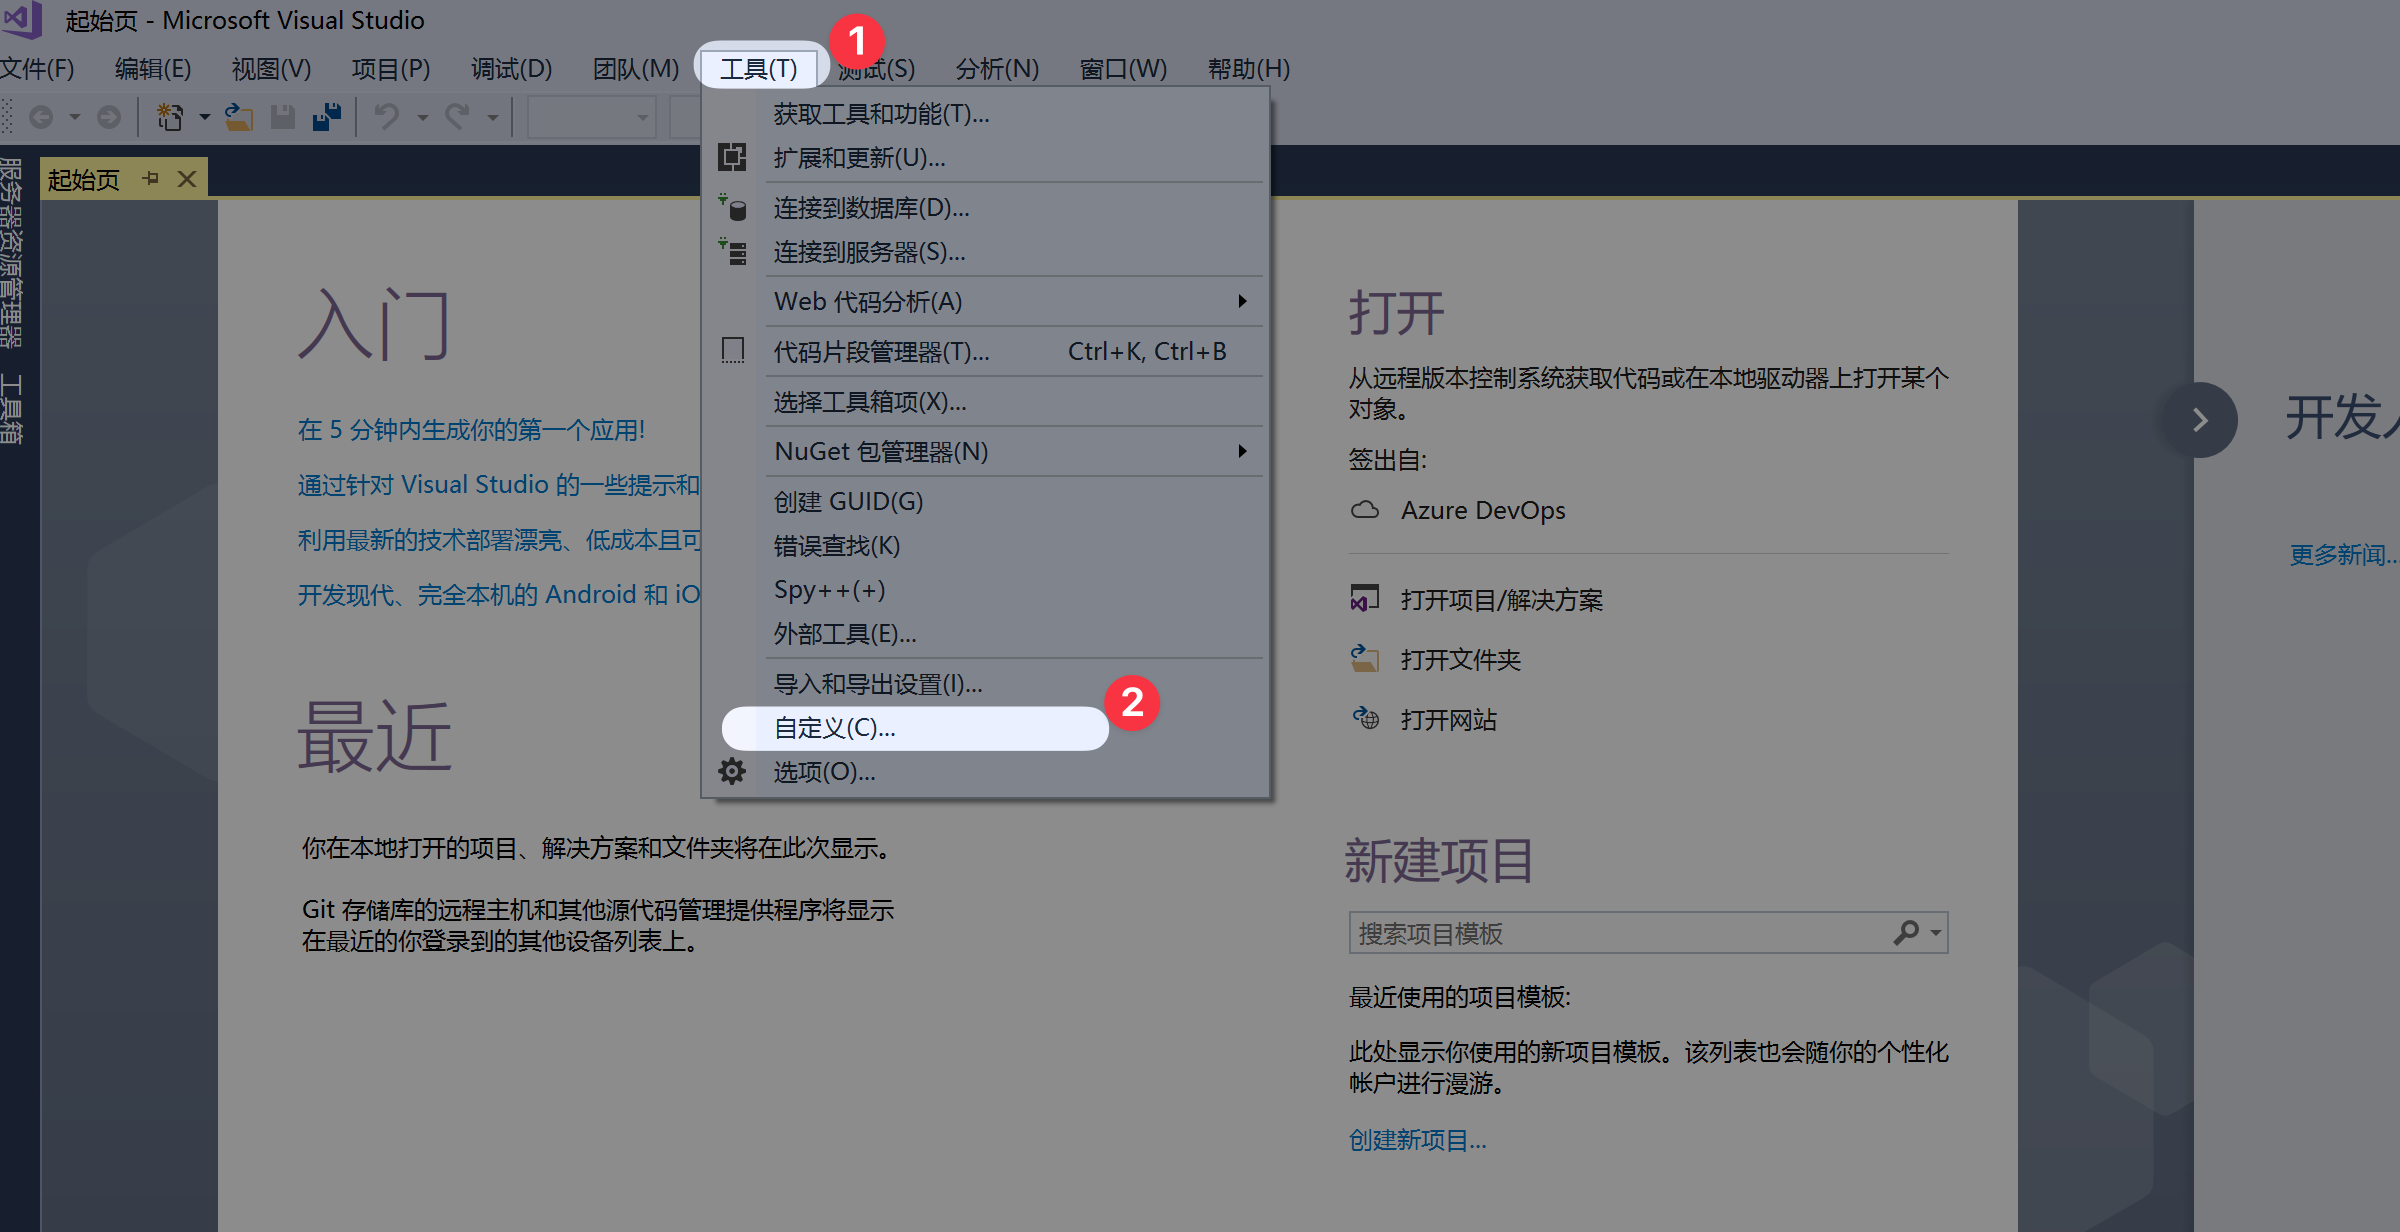Click the New Project toolbar icon
The height and width of the screenshot is (1232, 2400).
point(168,116)
